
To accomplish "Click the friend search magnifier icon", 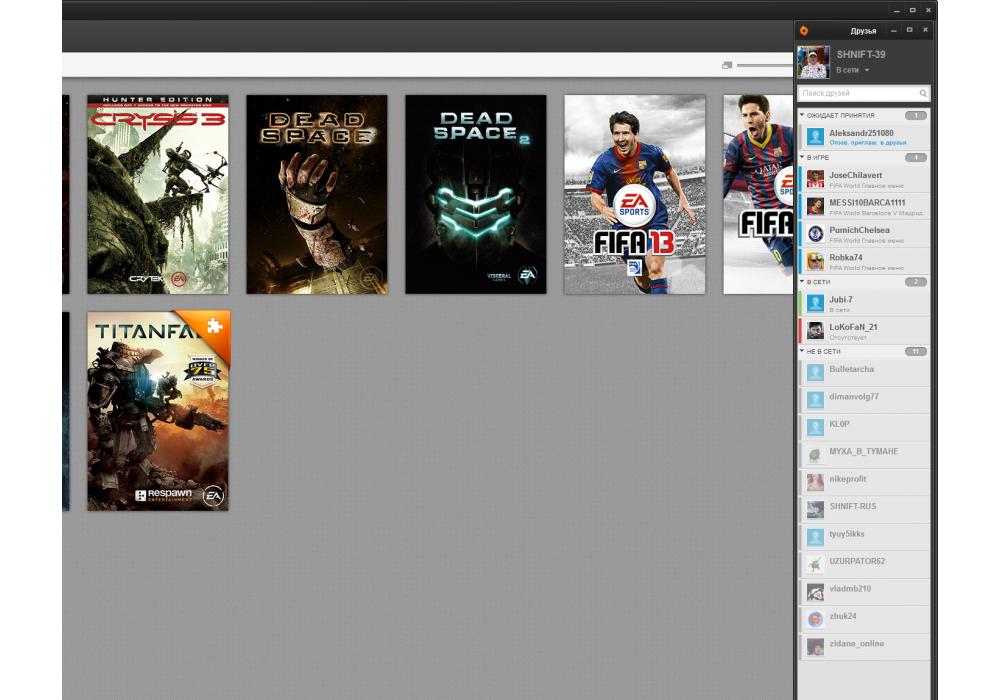I will coord(922,93).
